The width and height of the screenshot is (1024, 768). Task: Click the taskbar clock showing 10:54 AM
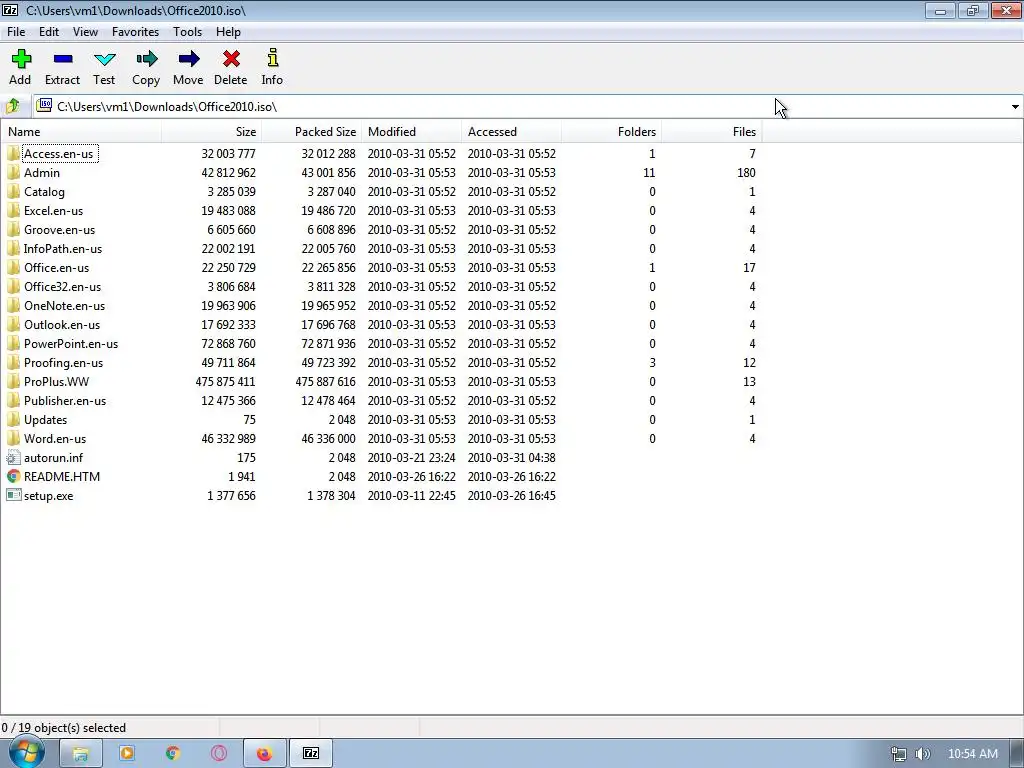point(972,754)
